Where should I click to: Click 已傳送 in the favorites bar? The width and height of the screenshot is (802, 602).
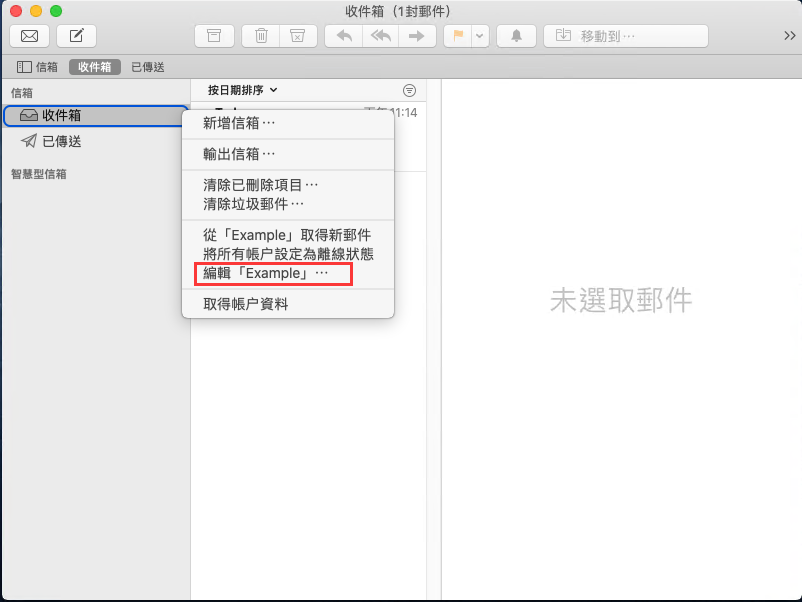[x=148, y=67]
